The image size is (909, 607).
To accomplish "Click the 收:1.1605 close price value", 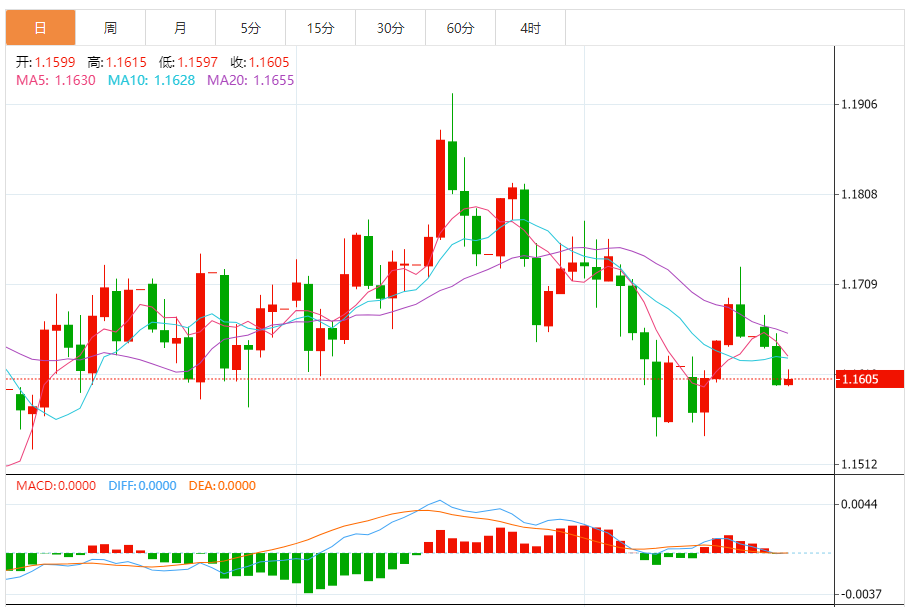I will click(x=260, y=62).
